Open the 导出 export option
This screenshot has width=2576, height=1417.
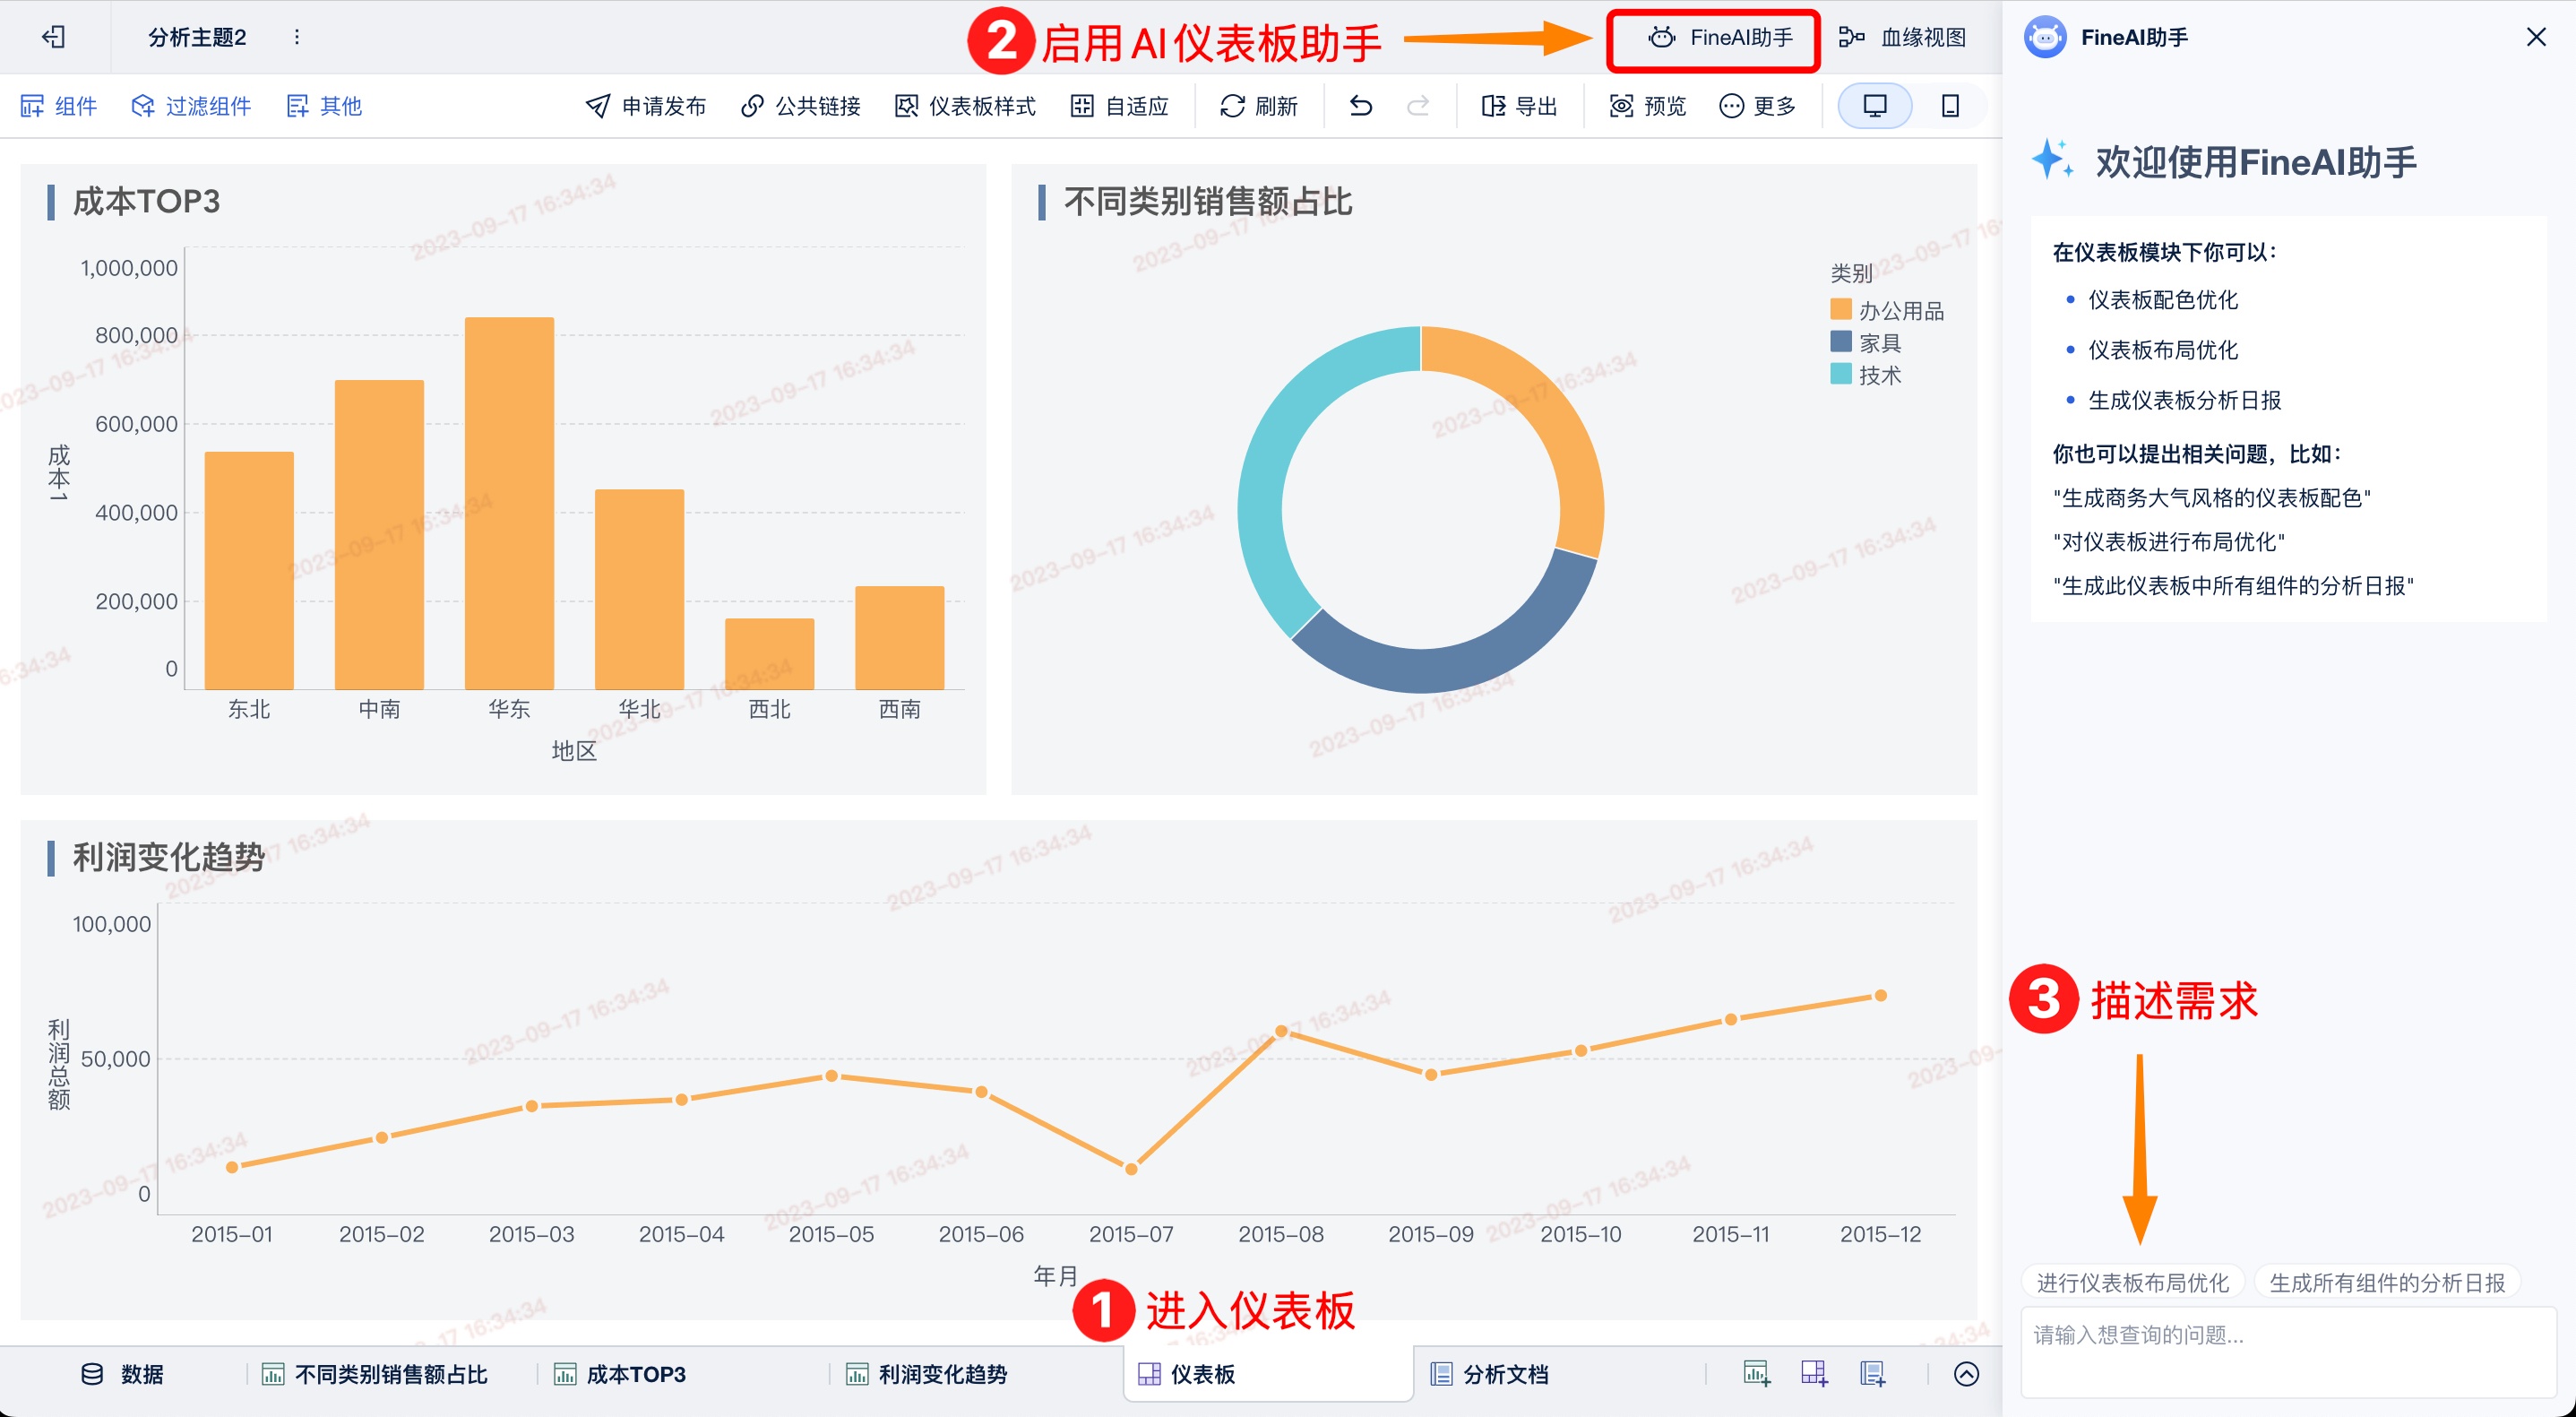tap(1519, 105)
